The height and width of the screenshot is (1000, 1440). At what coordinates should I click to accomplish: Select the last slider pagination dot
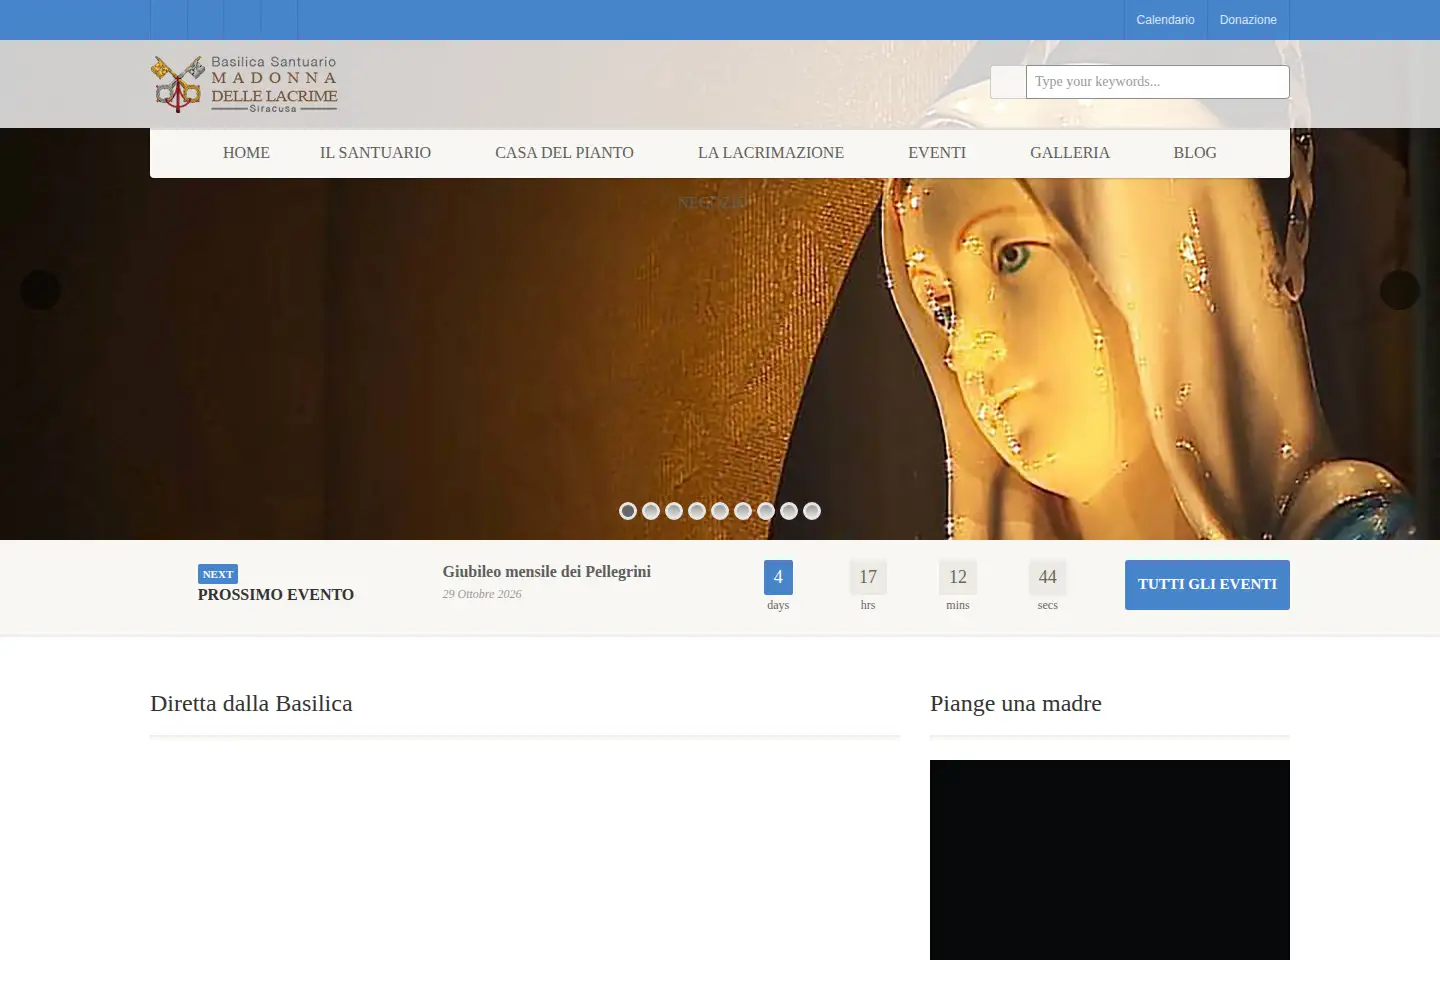point(812,511)
